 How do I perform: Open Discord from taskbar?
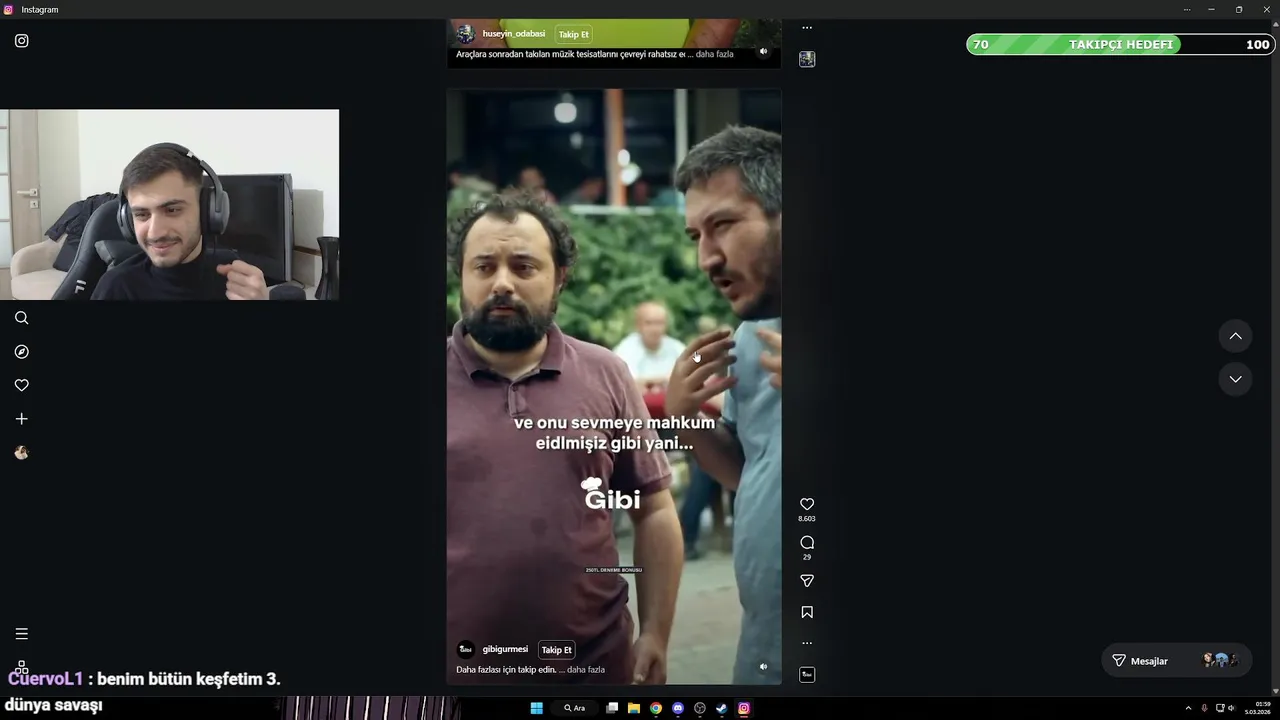pos(678,708)
